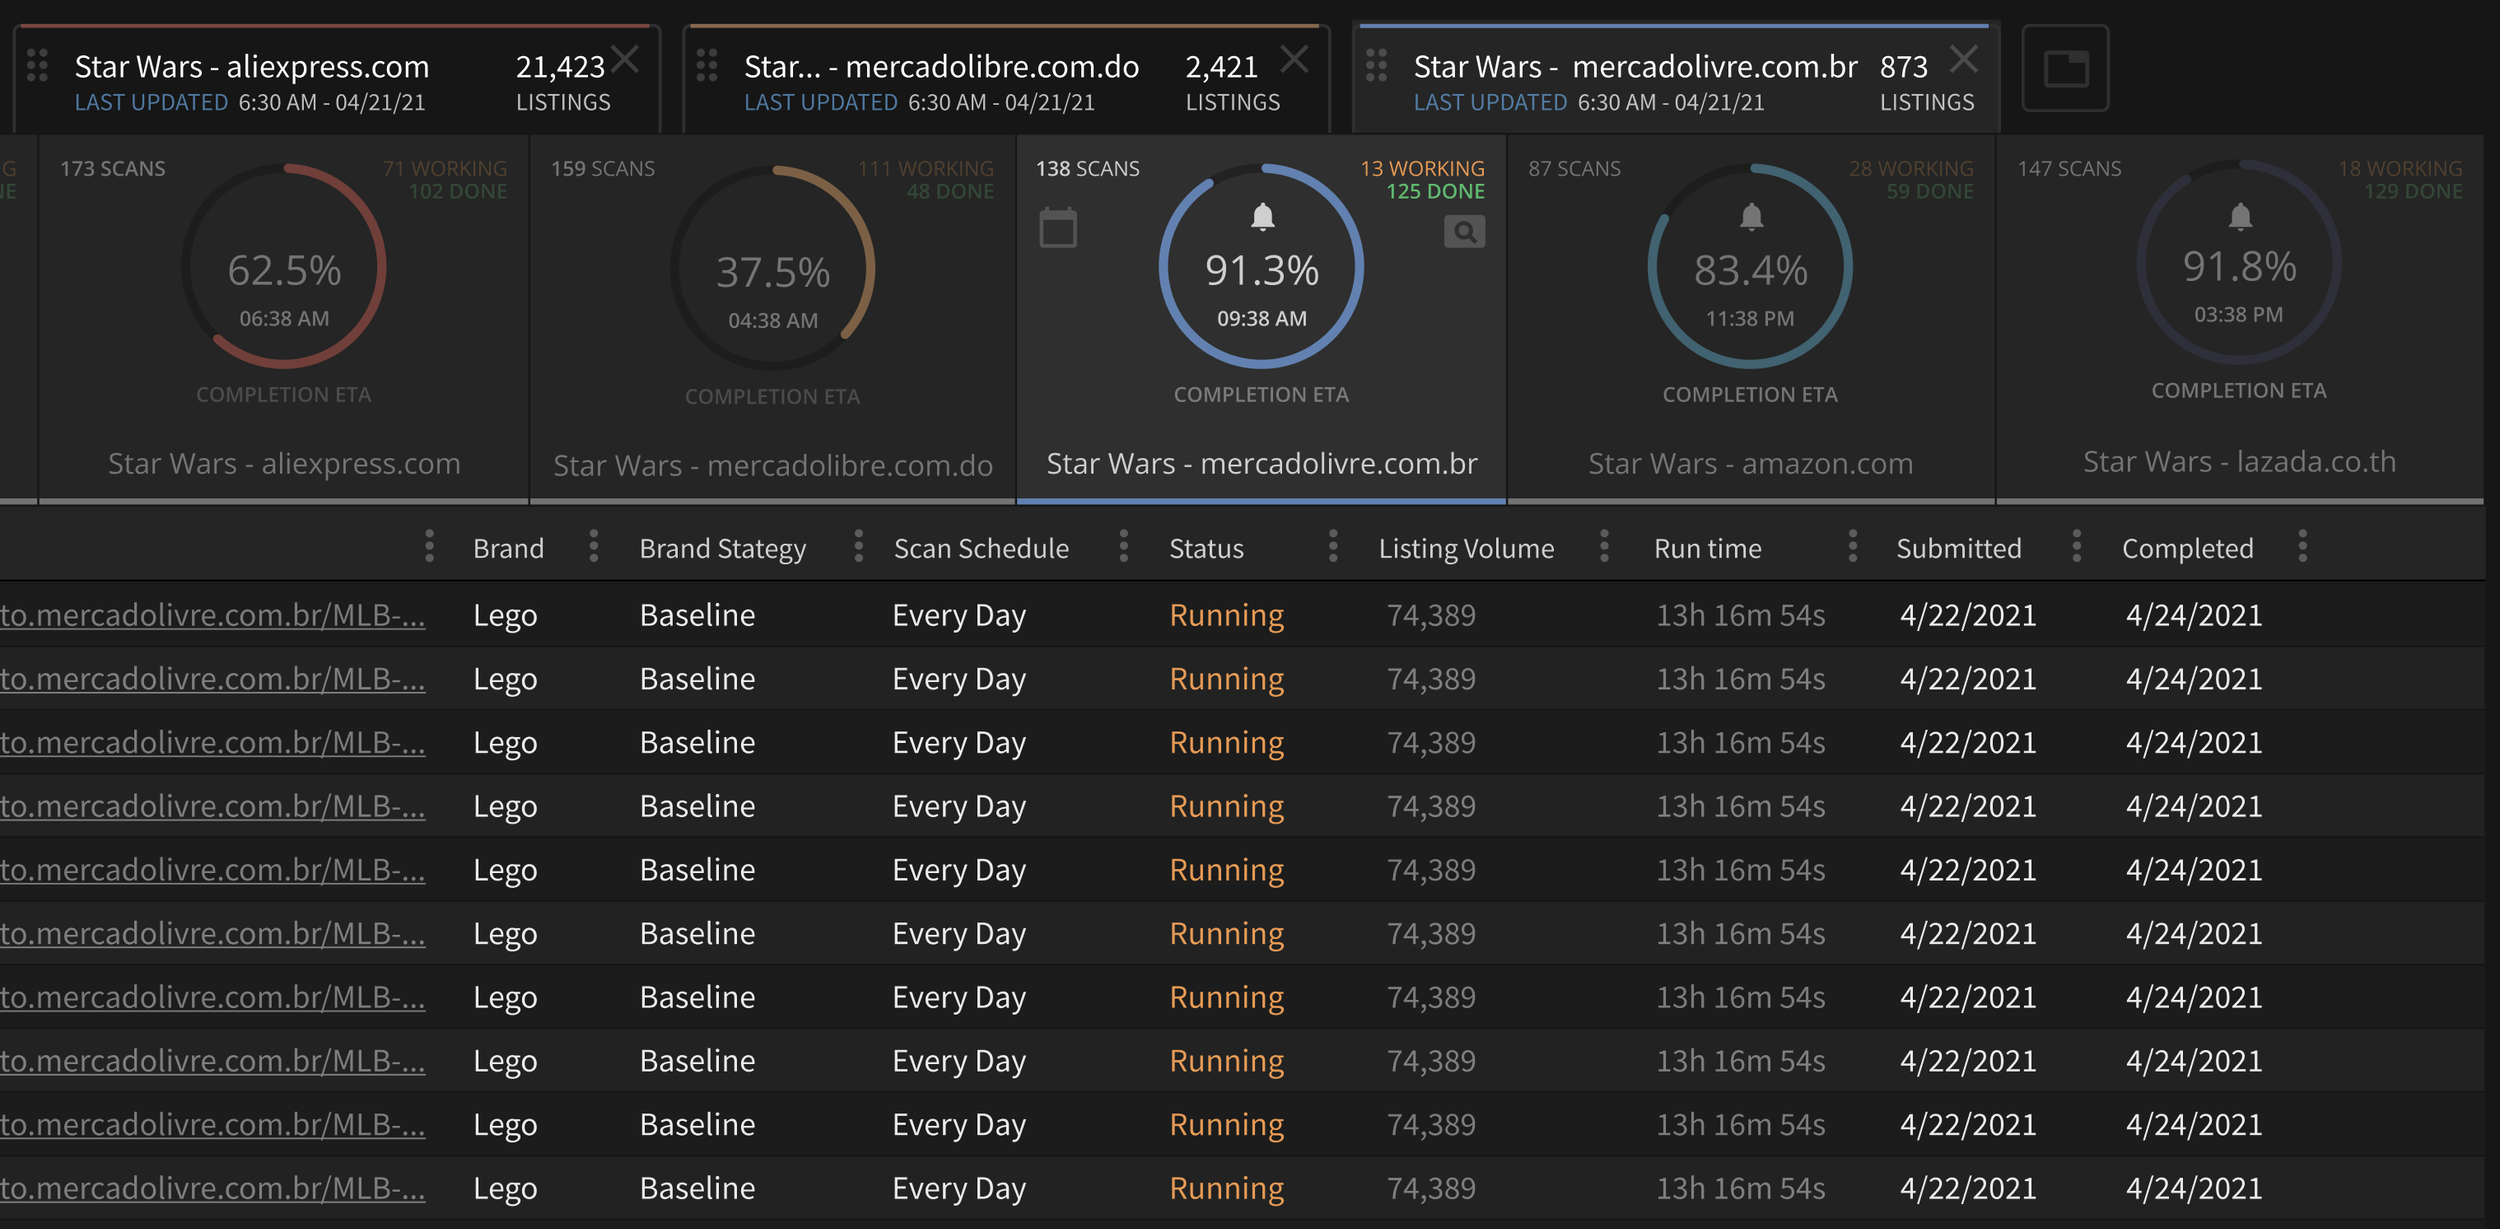Open Brand column options menu
The width and height of the screenshot is (2500, 1229).
[x=593, y=547]
